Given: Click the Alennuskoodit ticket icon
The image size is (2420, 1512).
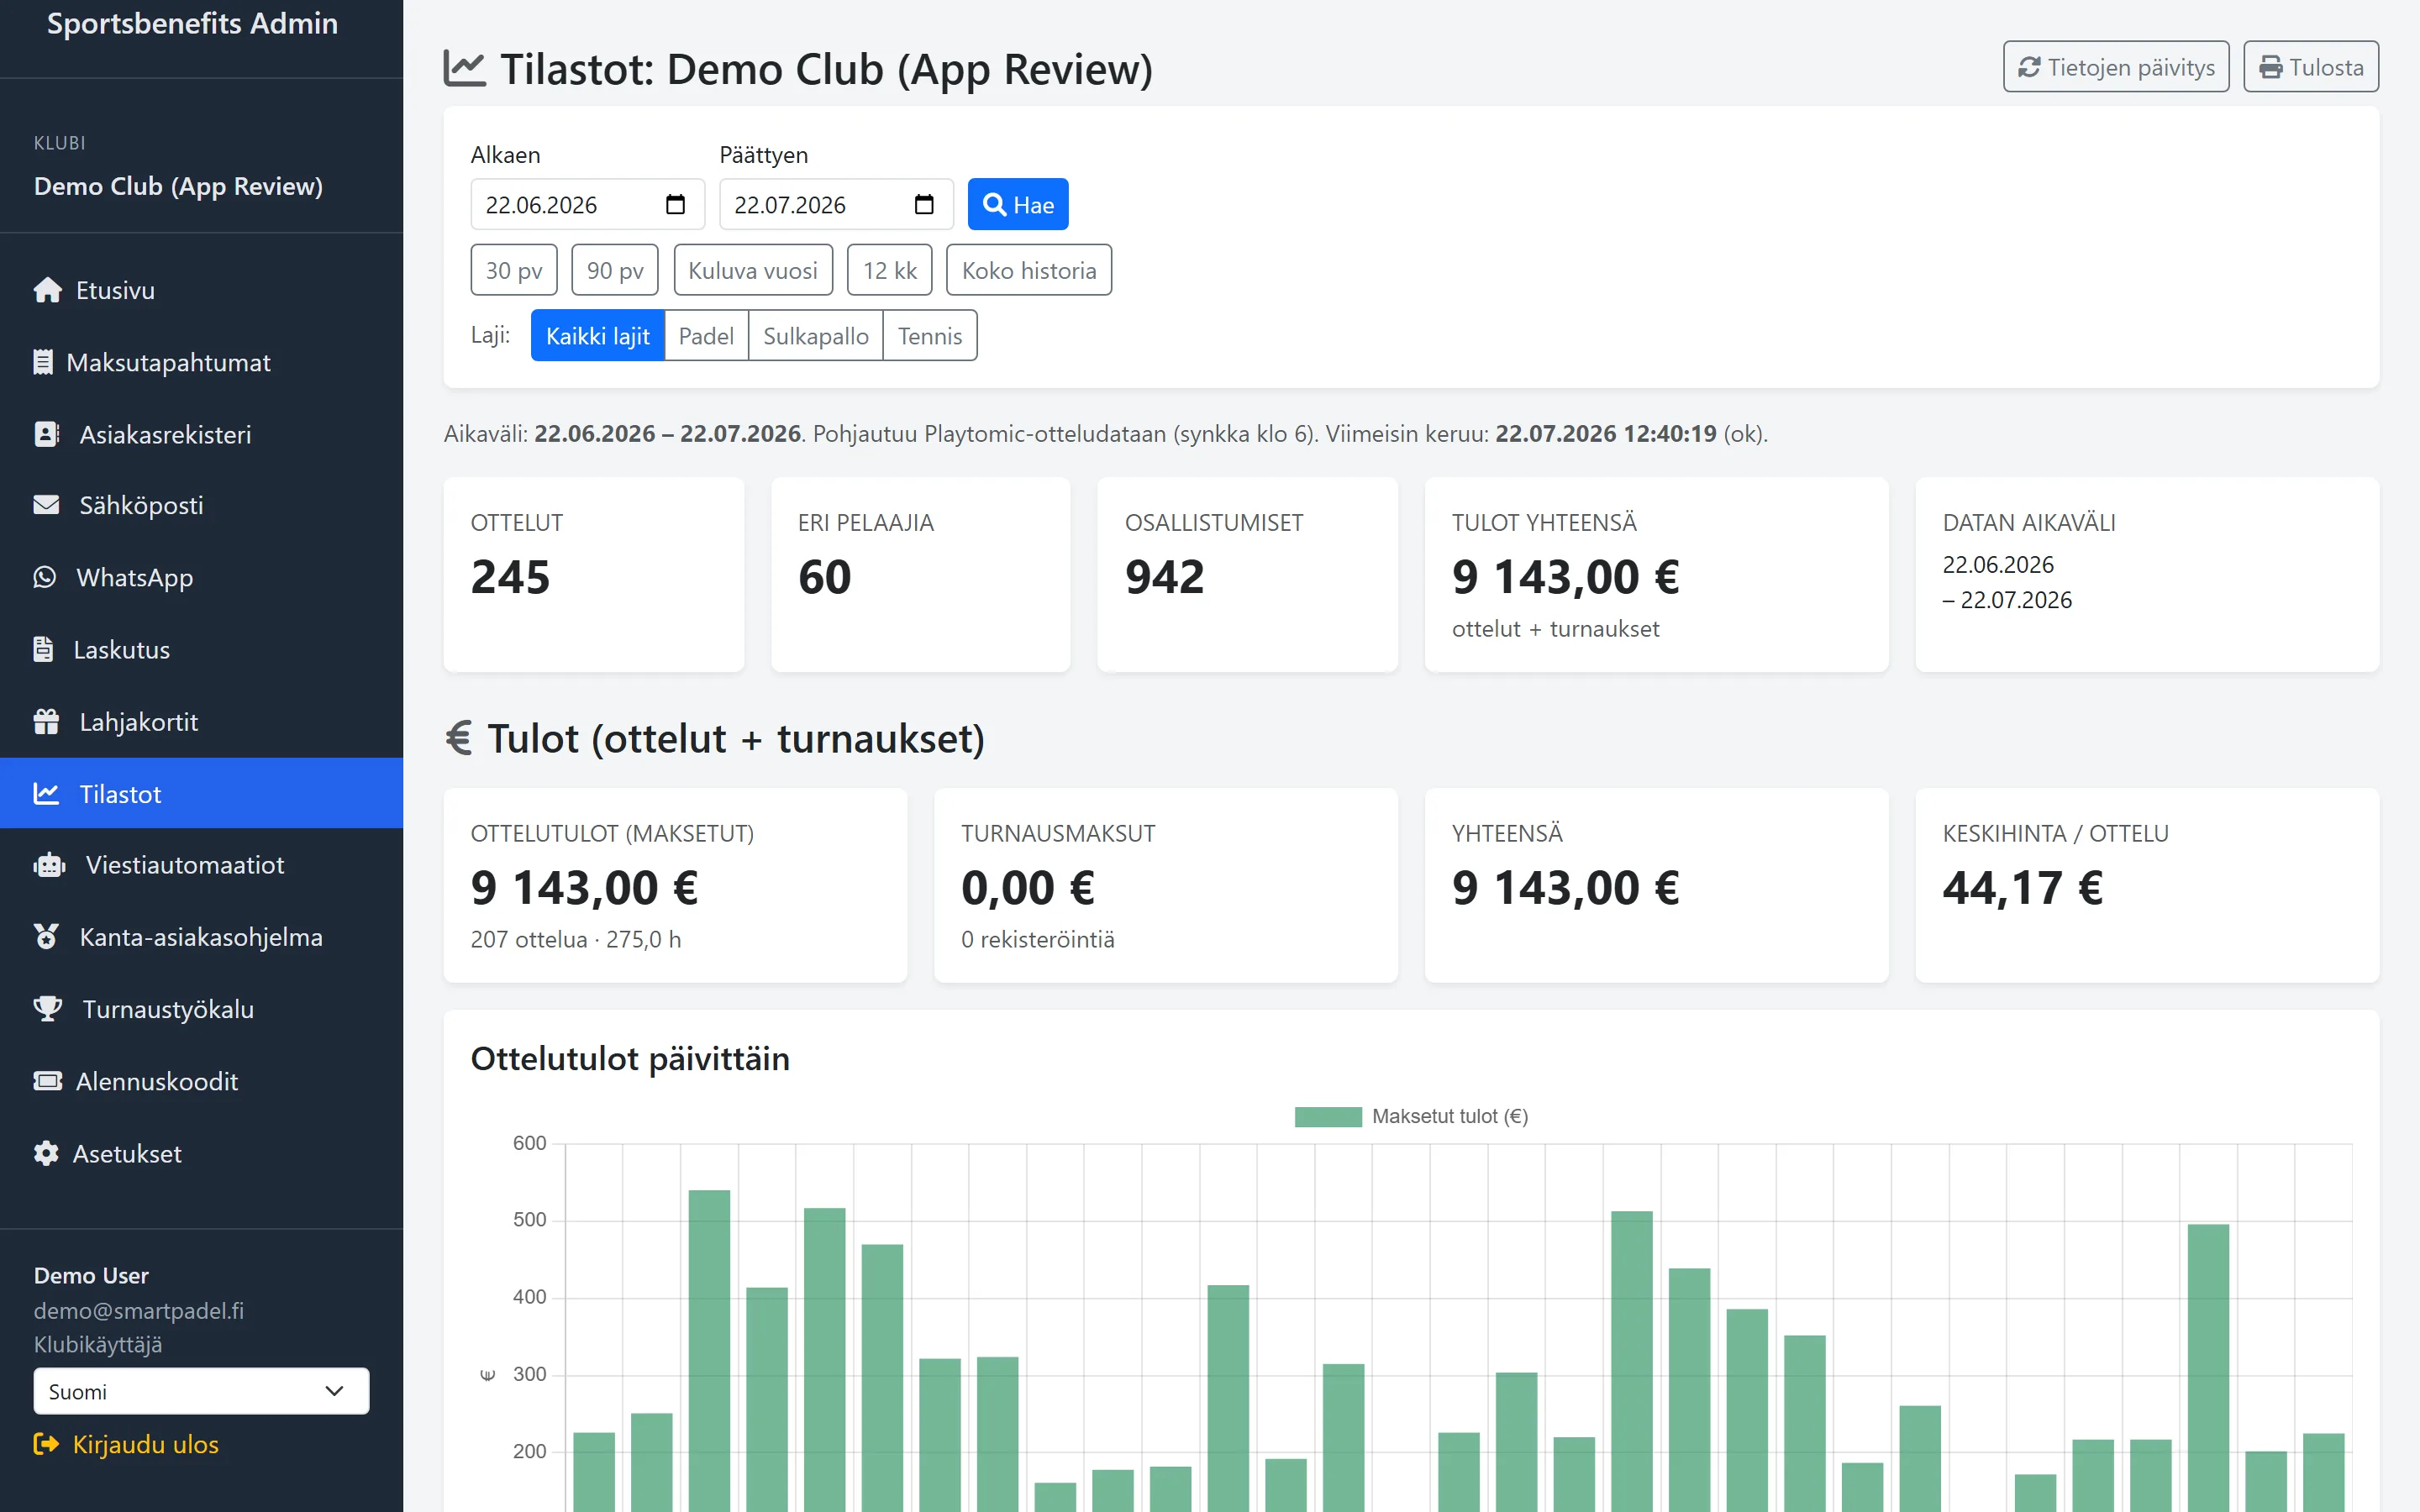Looking at the screenshot, I should click(47, 1081).
